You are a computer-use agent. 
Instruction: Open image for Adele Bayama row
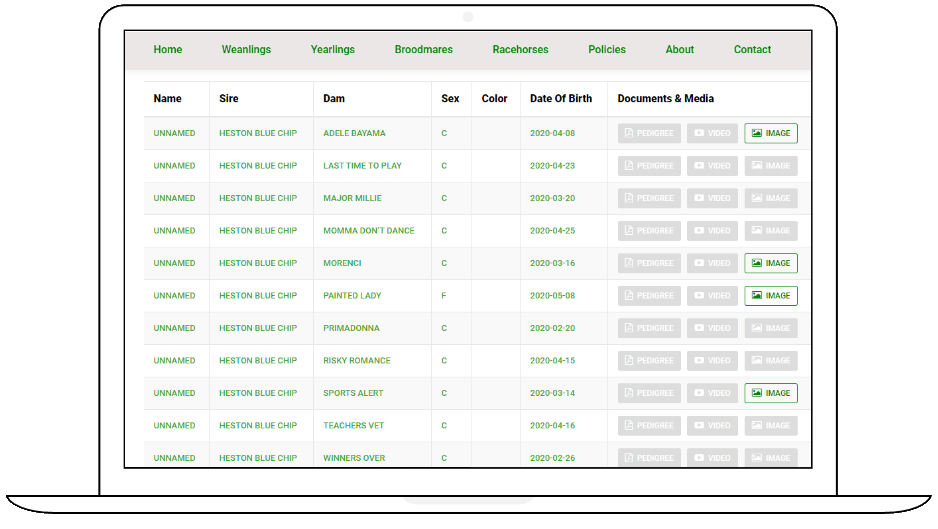coord(770,133)
